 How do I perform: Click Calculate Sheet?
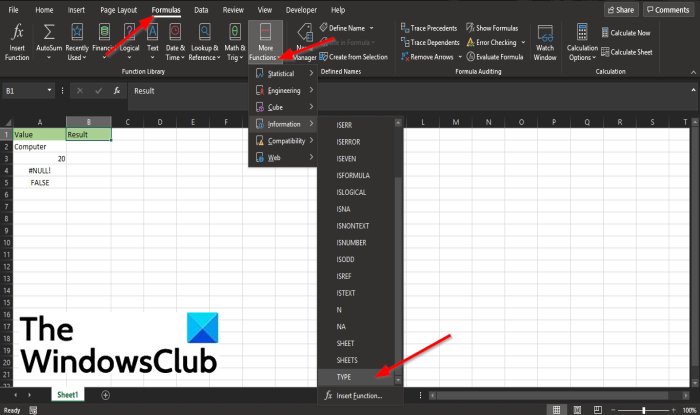pyautogui.click(x=627, y=52)
